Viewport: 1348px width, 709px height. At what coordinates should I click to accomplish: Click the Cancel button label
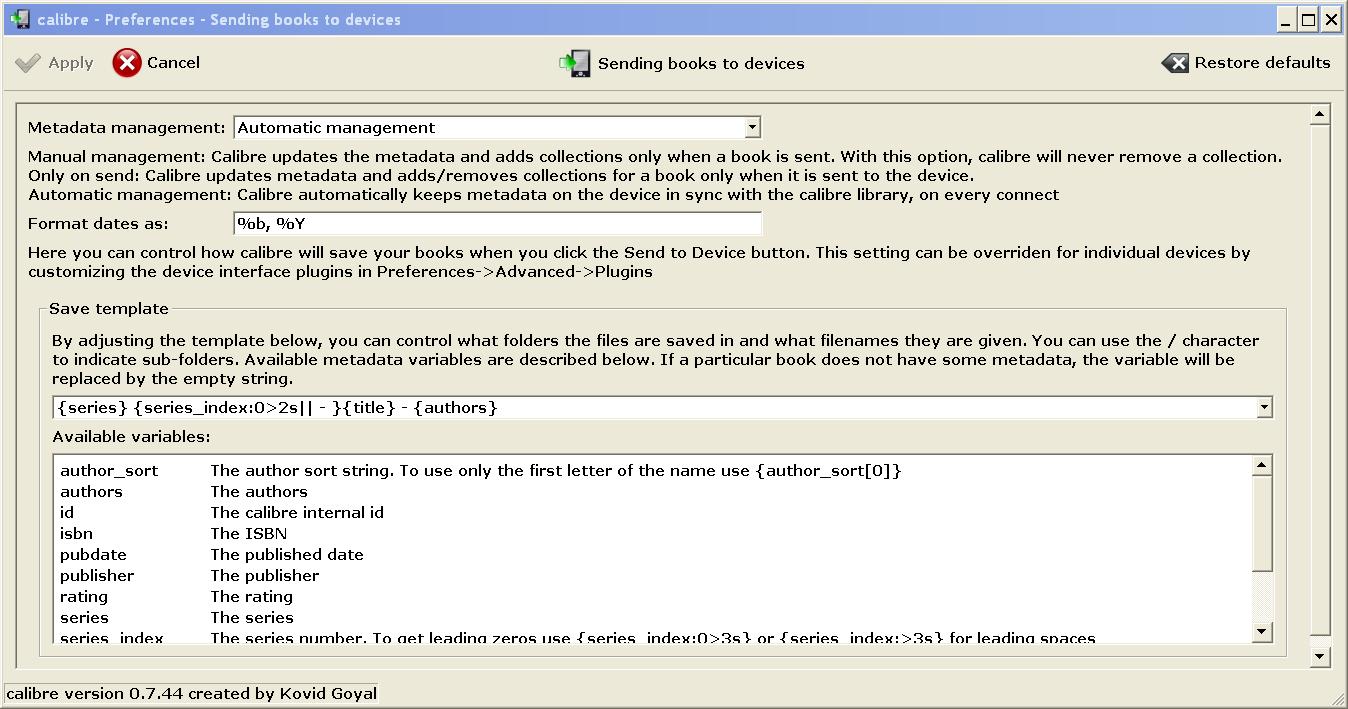coord(173,63)
